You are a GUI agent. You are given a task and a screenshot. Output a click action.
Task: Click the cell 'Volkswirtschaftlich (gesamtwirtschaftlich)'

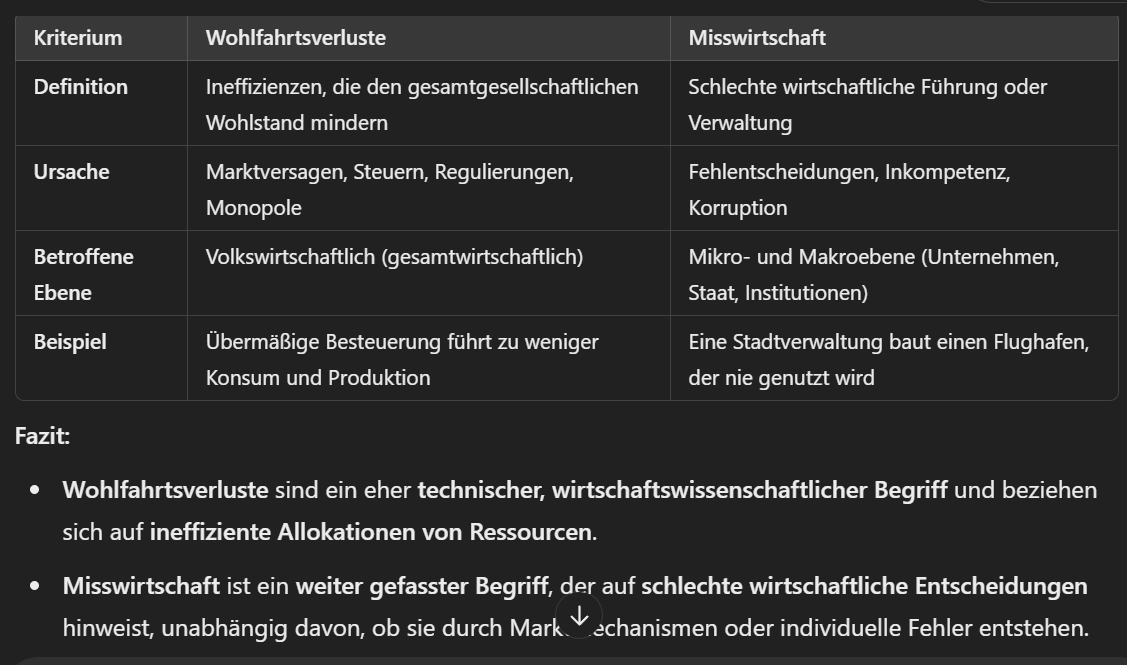click(x=428, y=273)
